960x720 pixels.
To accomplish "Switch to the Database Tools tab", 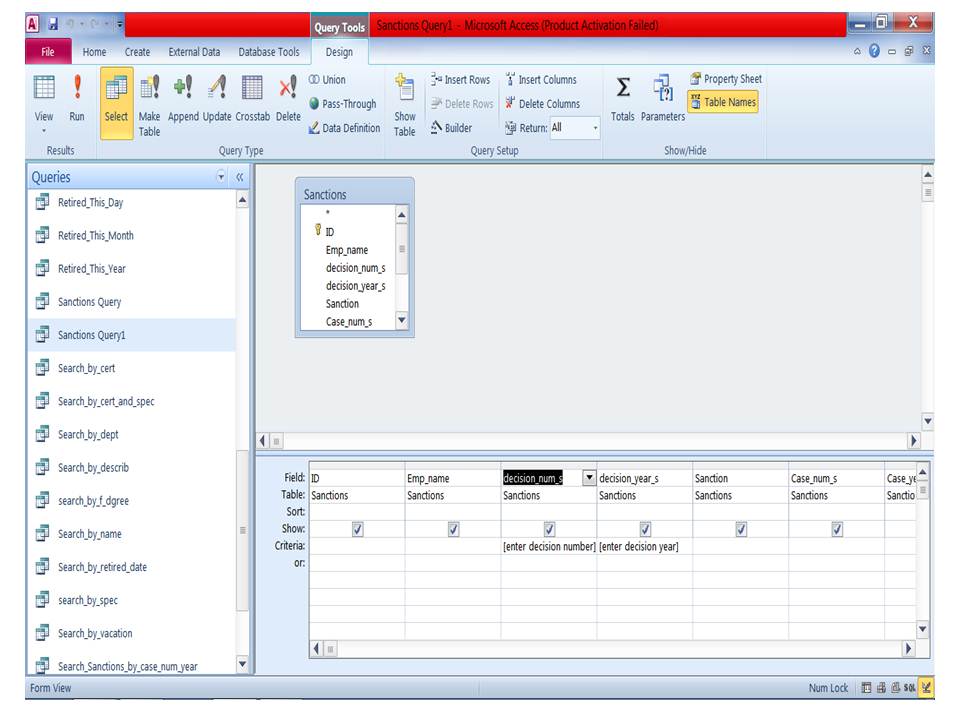I will click(x=268, y=52).
